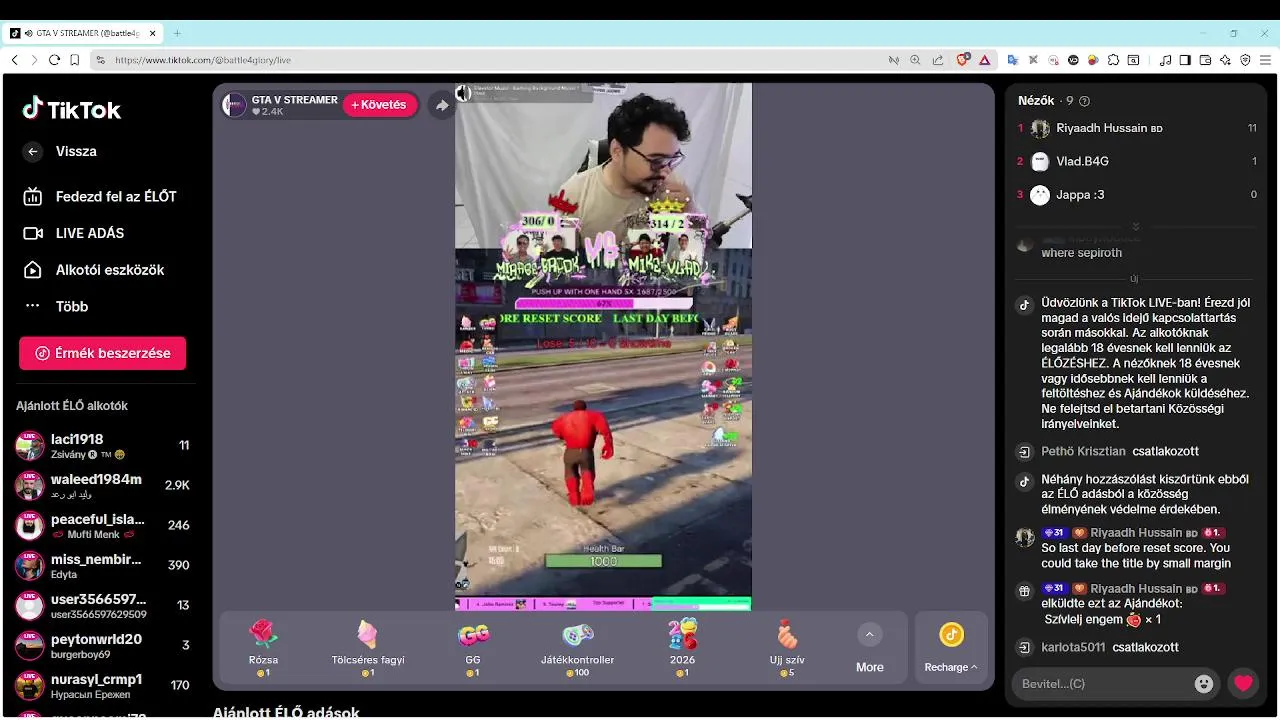Send the Tölcséres fagyi gift
The height and width of the screenshot is (720, 1280).
click(x=368, y=648)
